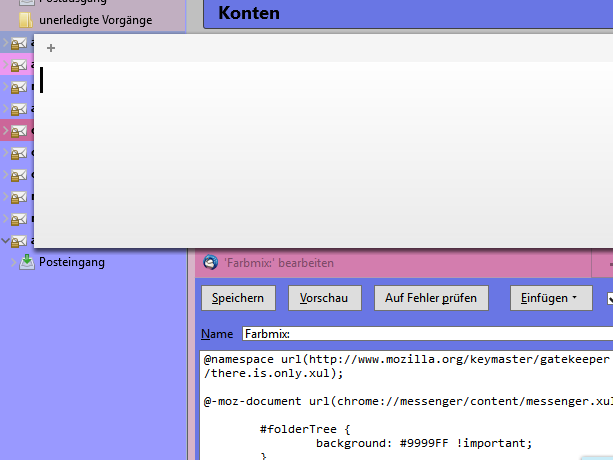613x460 pixels.
Task: Expand the Posteingang folder arrow
Action: pos(13,262)
